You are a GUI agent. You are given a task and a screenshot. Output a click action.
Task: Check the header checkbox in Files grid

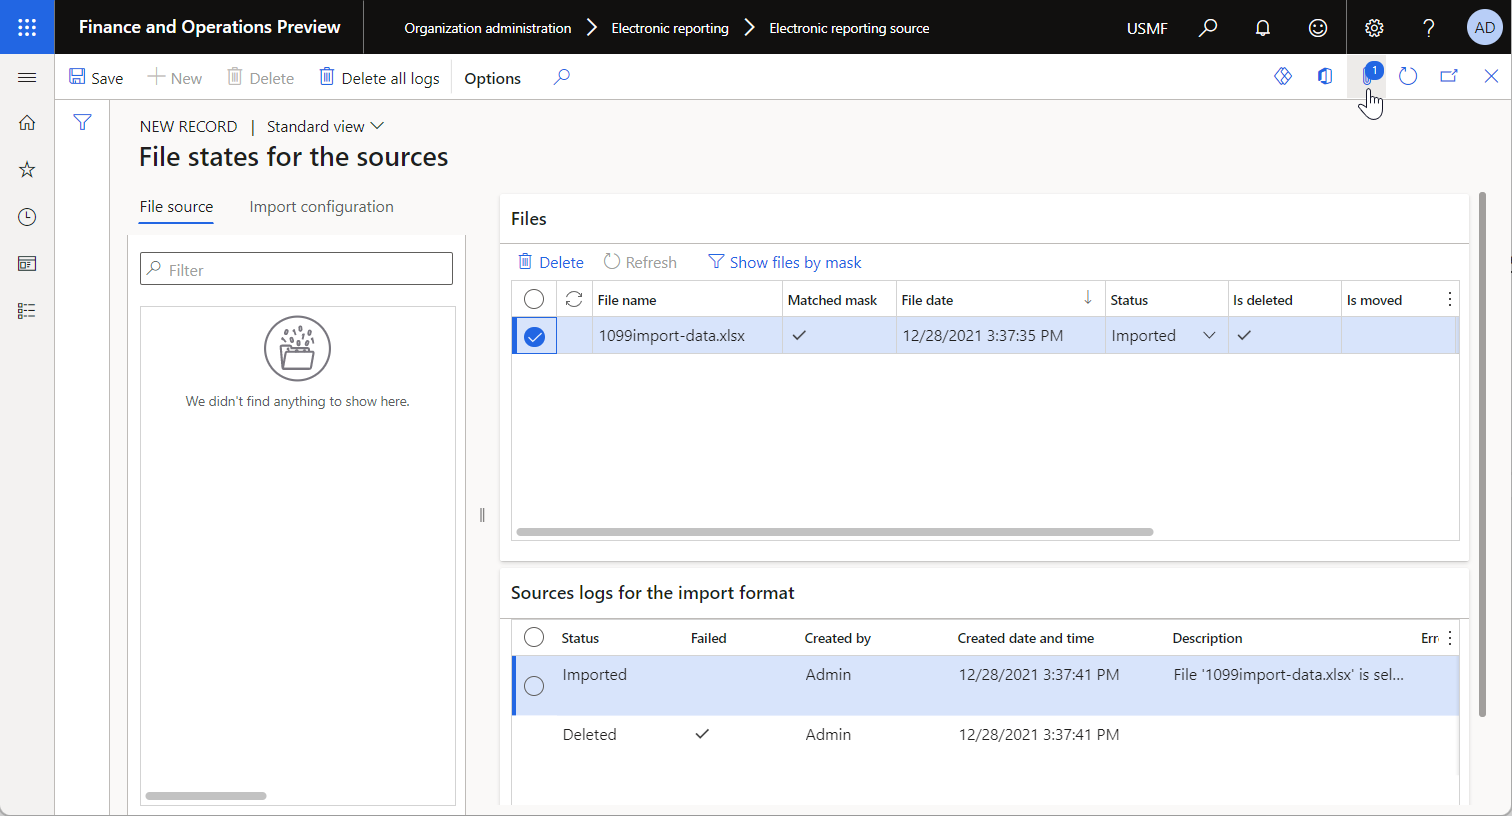click(x=534, y=298)
